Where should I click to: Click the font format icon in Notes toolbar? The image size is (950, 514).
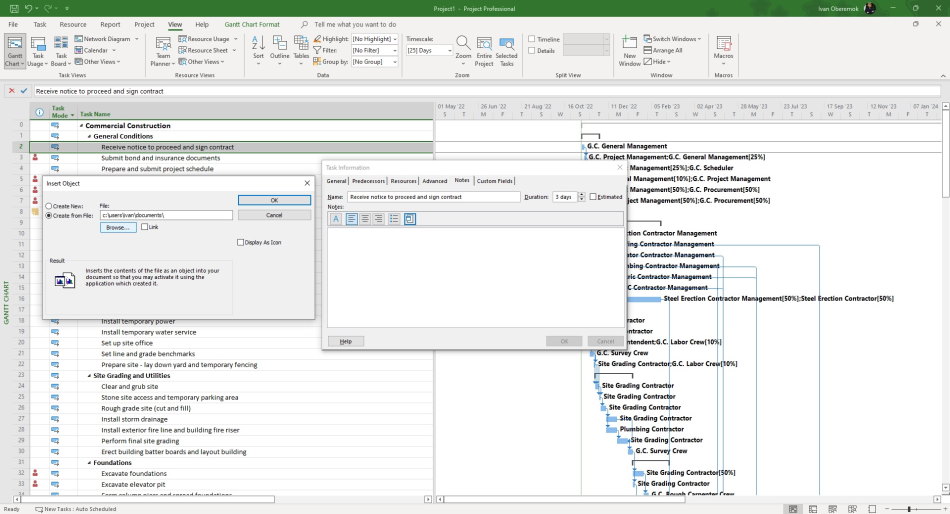pos(336,219)
